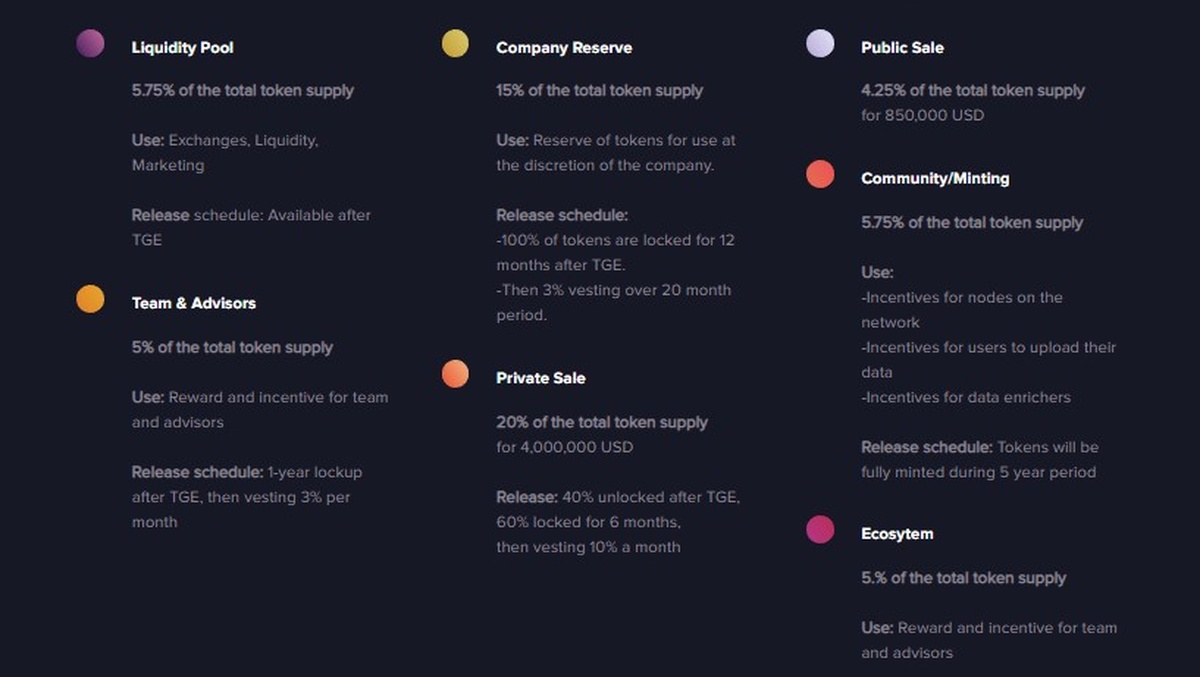The image size is (1200, 677).
Task: Click the lavender Public Sale dot
Action: click(x=820, y=44)
